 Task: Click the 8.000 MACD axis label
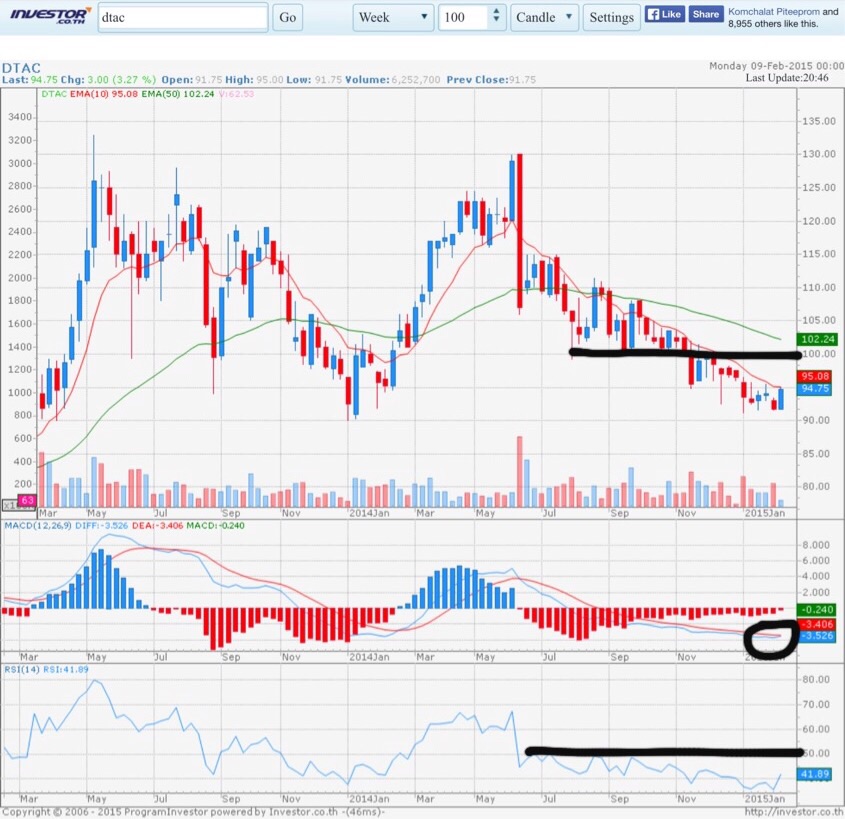coord(816,545)
